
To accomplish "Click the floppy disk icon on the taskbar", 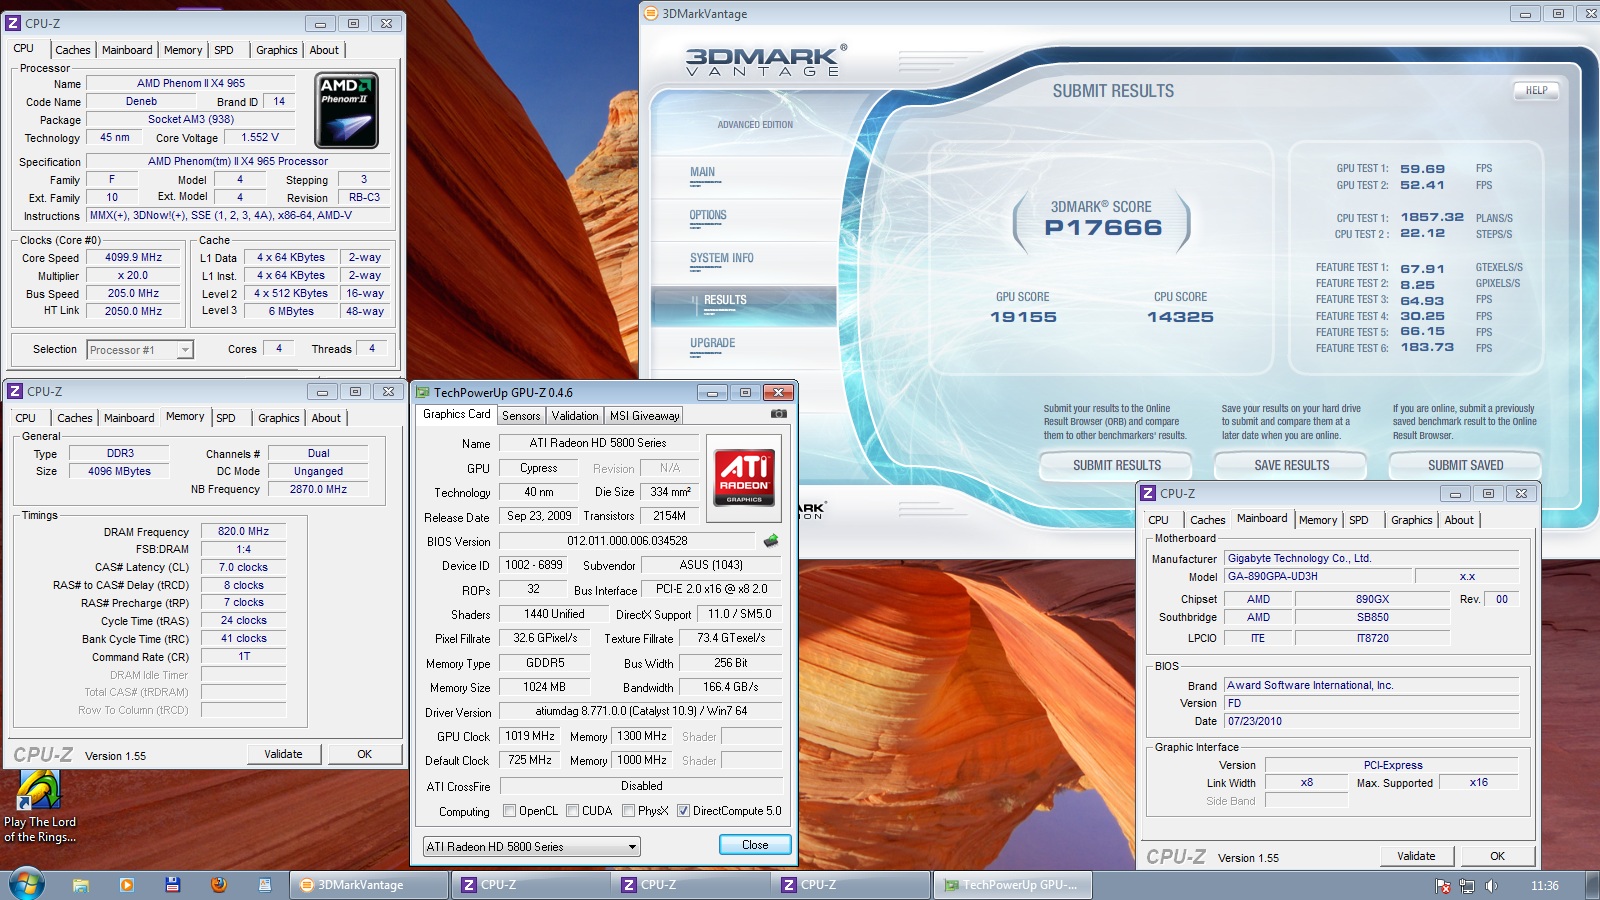I will point(172,885).
